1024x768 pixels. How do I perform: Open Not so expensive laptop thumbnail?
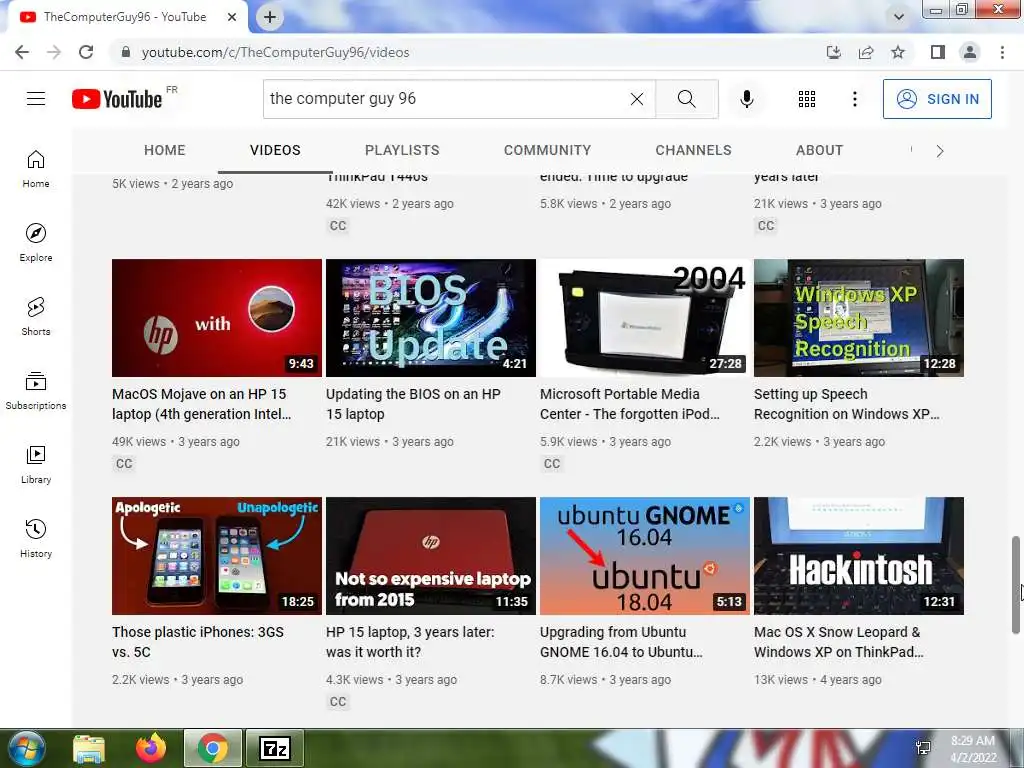tap(431, 556)
